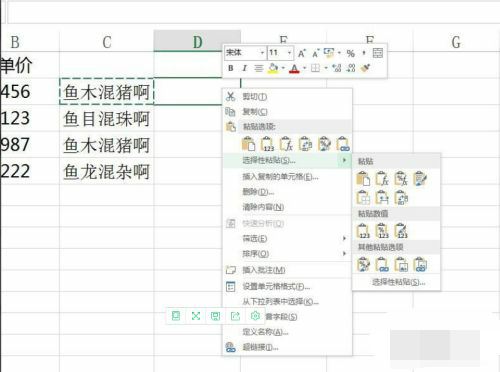Click green share icon in floating toolbar

pos(235,315)
